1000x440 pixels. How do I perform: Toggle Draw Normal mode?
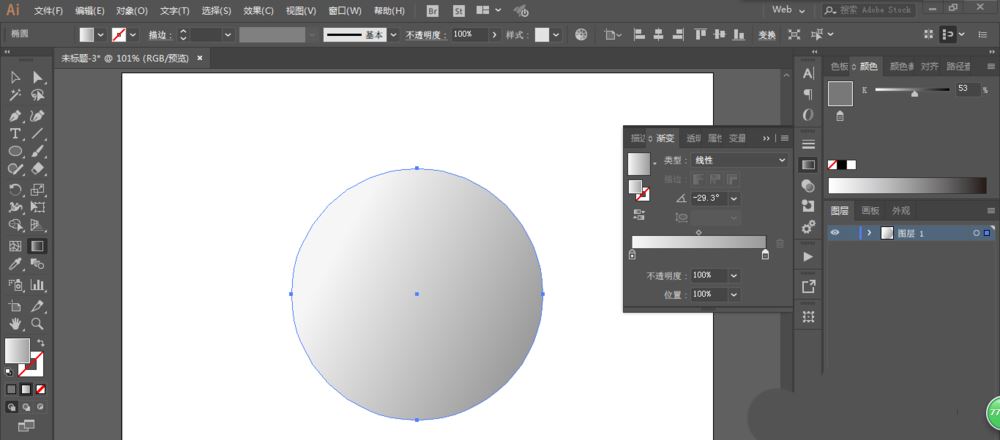[x=11, y=407]
